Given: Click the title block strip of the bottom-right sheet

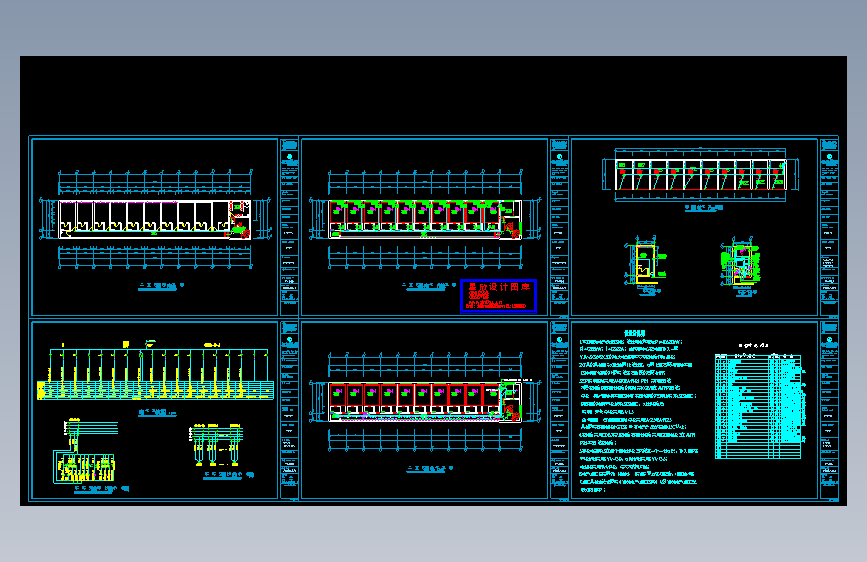Looking at the screenshot, I should click(829, 410).
